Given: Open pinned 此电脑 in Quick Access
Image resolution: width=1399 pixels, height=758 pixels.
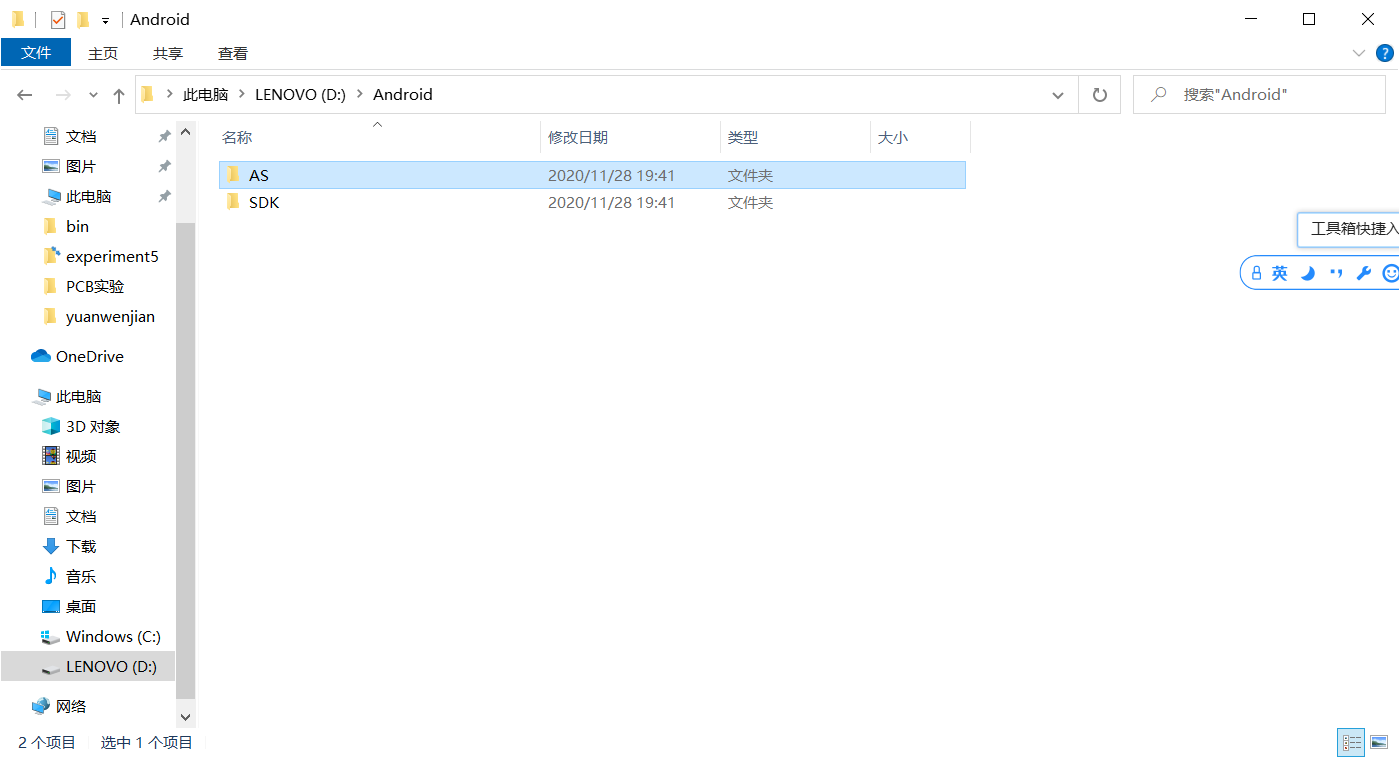Looking at the screenshot, I should pos(88,196).
